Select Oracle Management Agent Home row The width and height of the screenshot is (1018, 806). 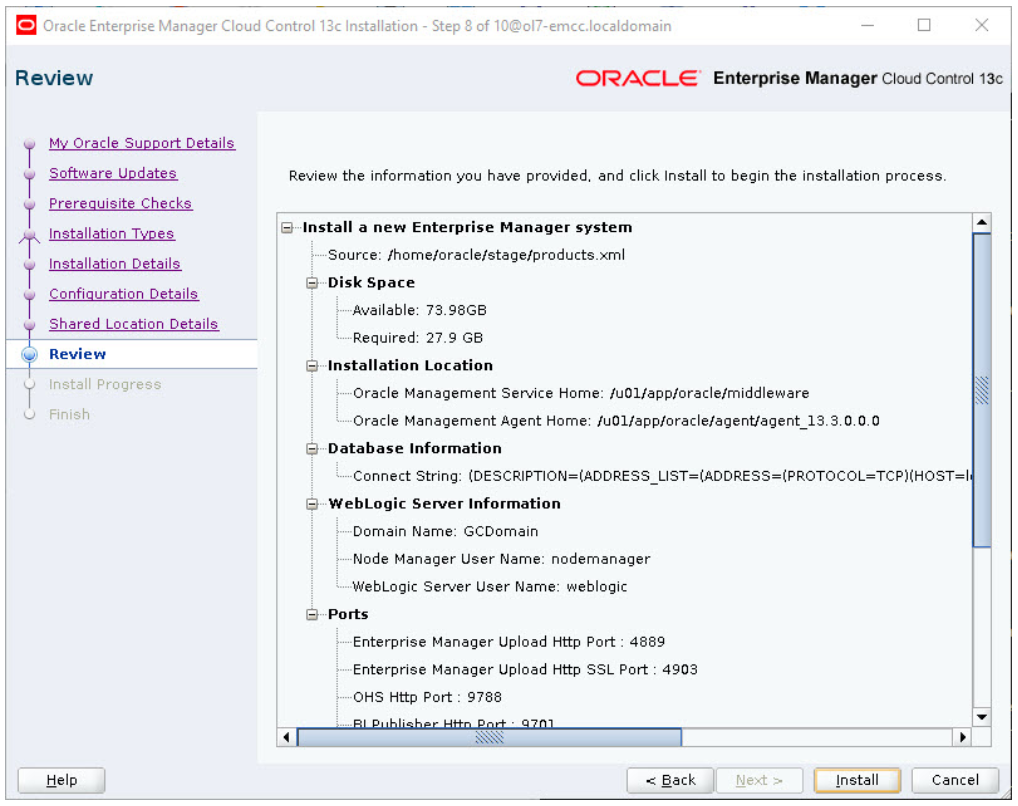pos(616,421)
